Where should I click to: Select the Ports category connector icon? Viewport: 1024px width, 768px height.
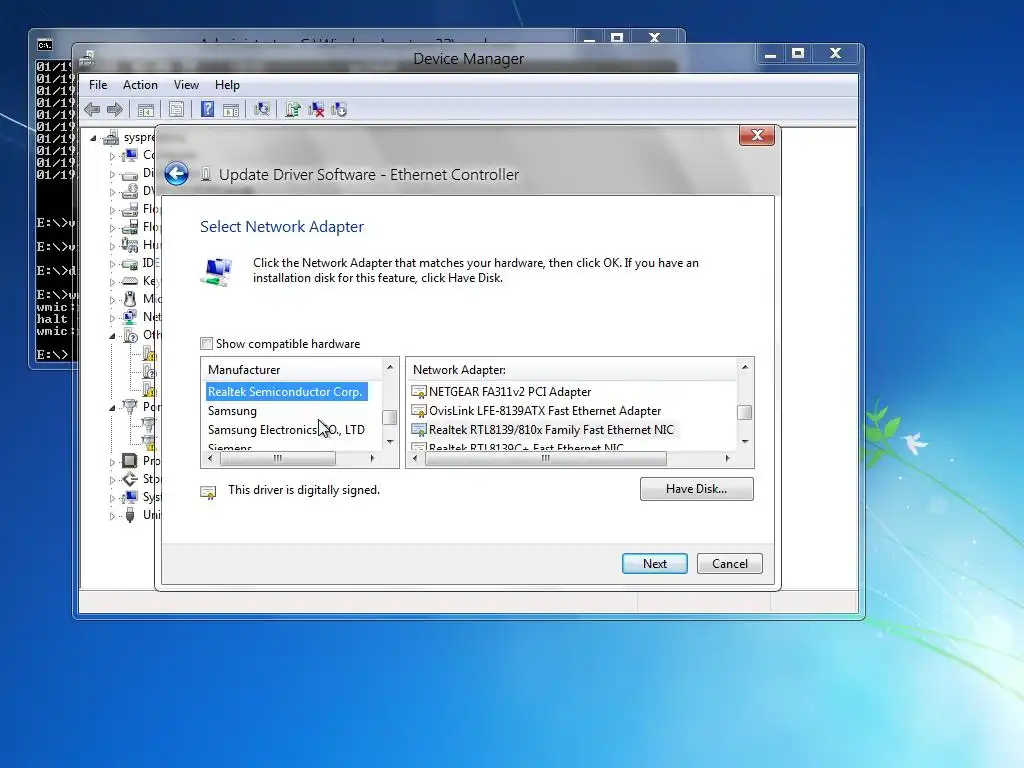coord(130,407)
